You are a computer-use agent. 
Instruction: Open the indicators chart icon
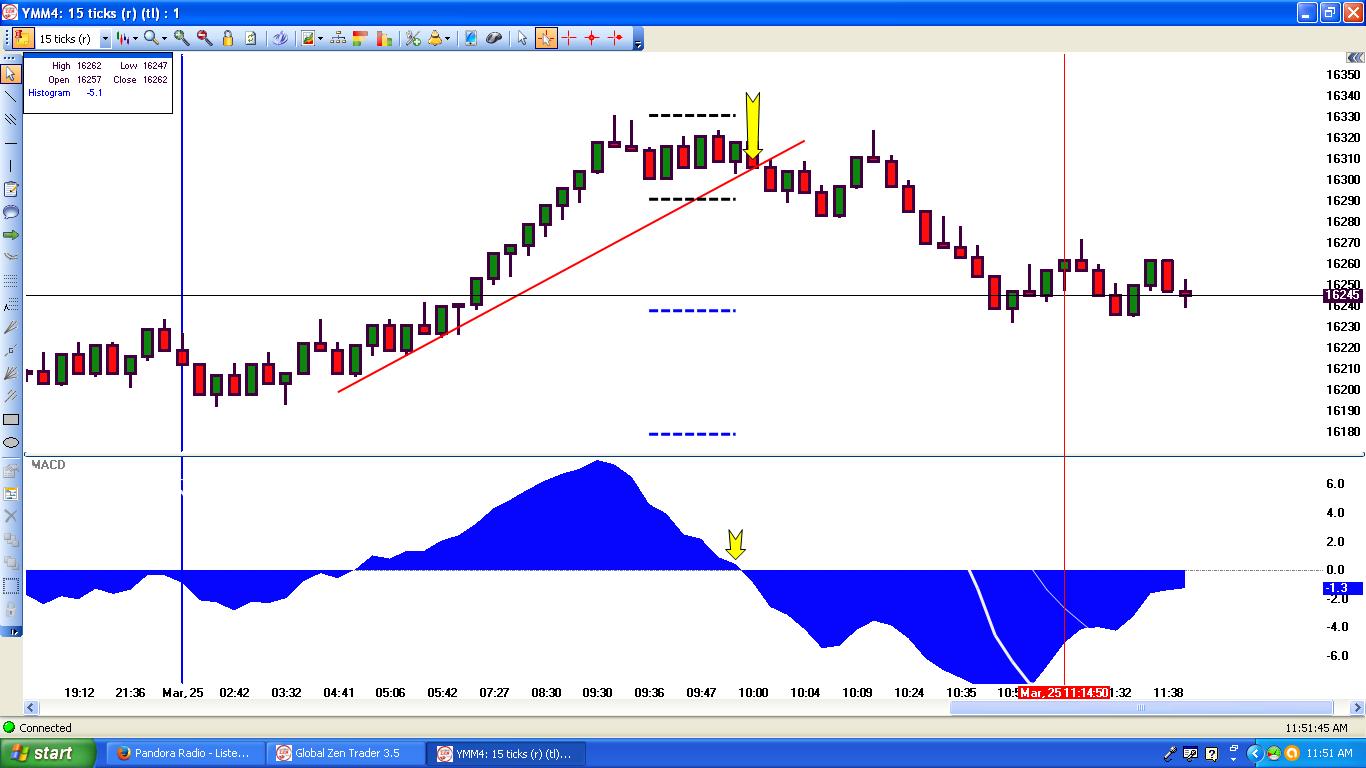(x=308, y=39)
